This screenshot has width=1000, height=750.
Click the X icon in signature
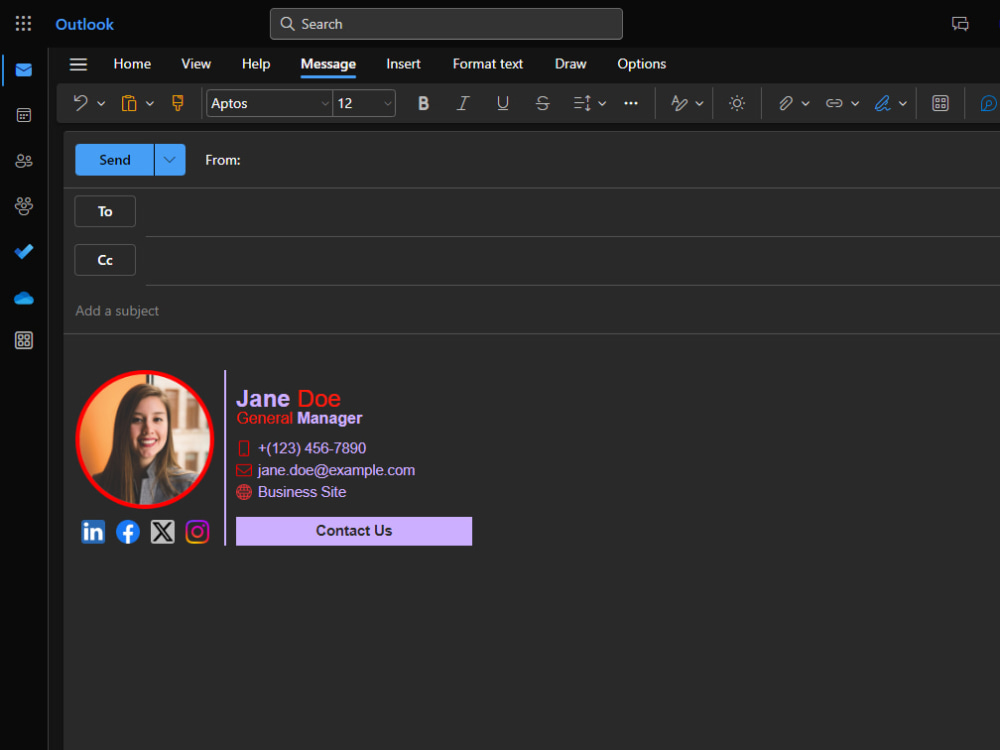[x=163, y=532]
